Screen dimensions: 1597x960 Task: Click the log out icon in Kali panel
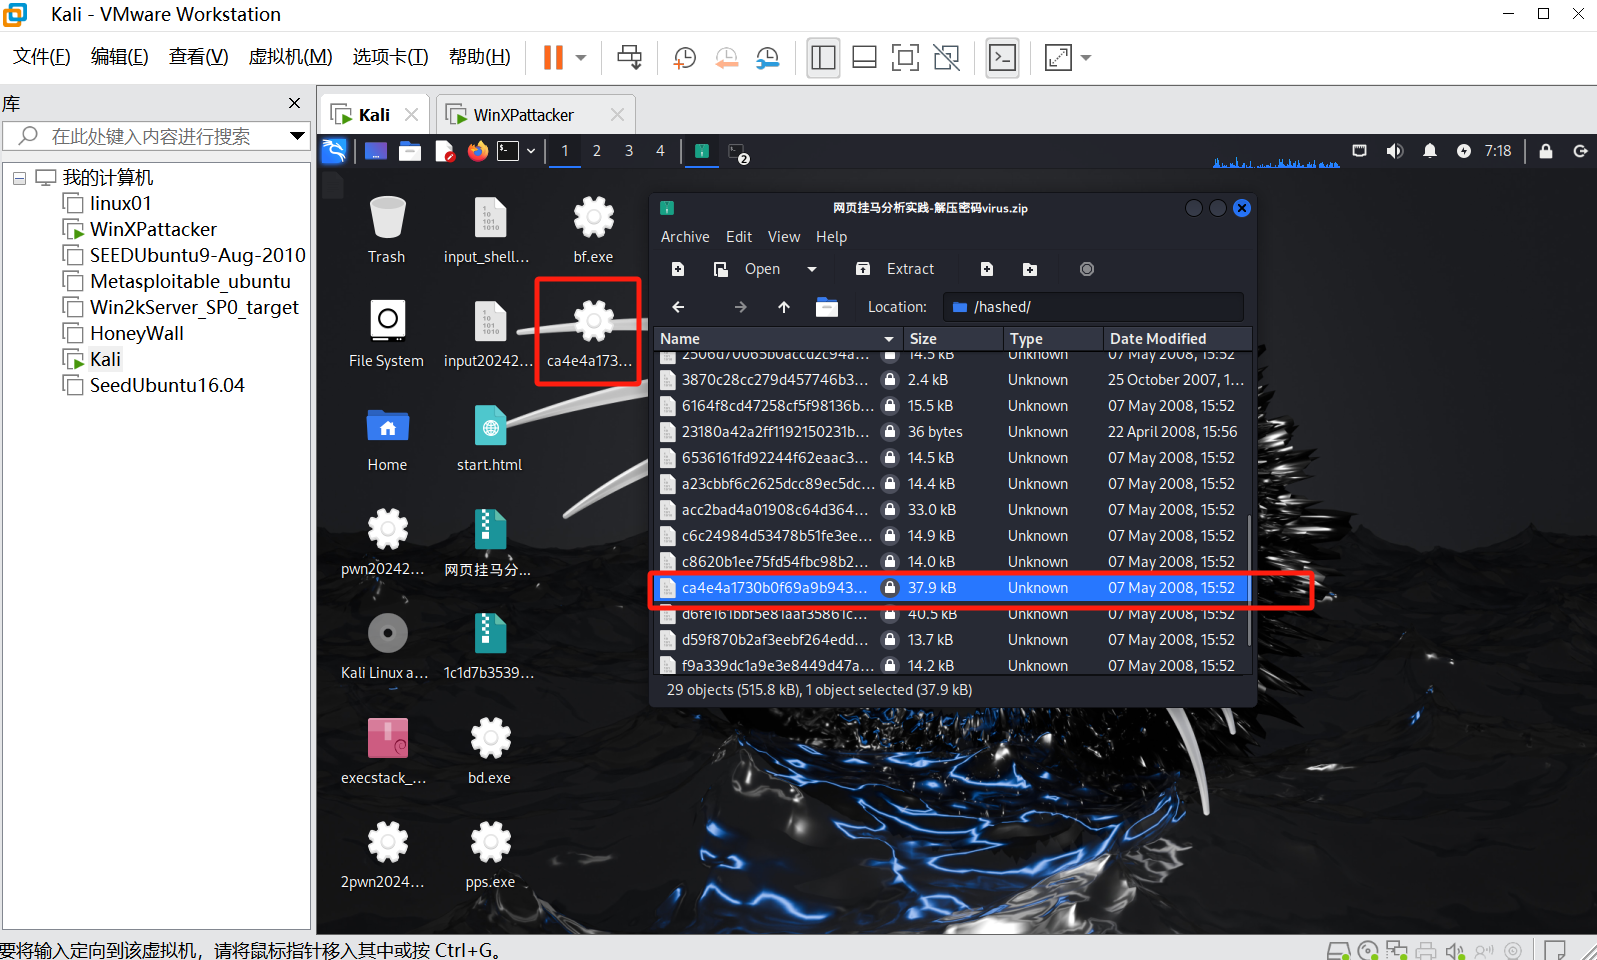[1581, 151]
